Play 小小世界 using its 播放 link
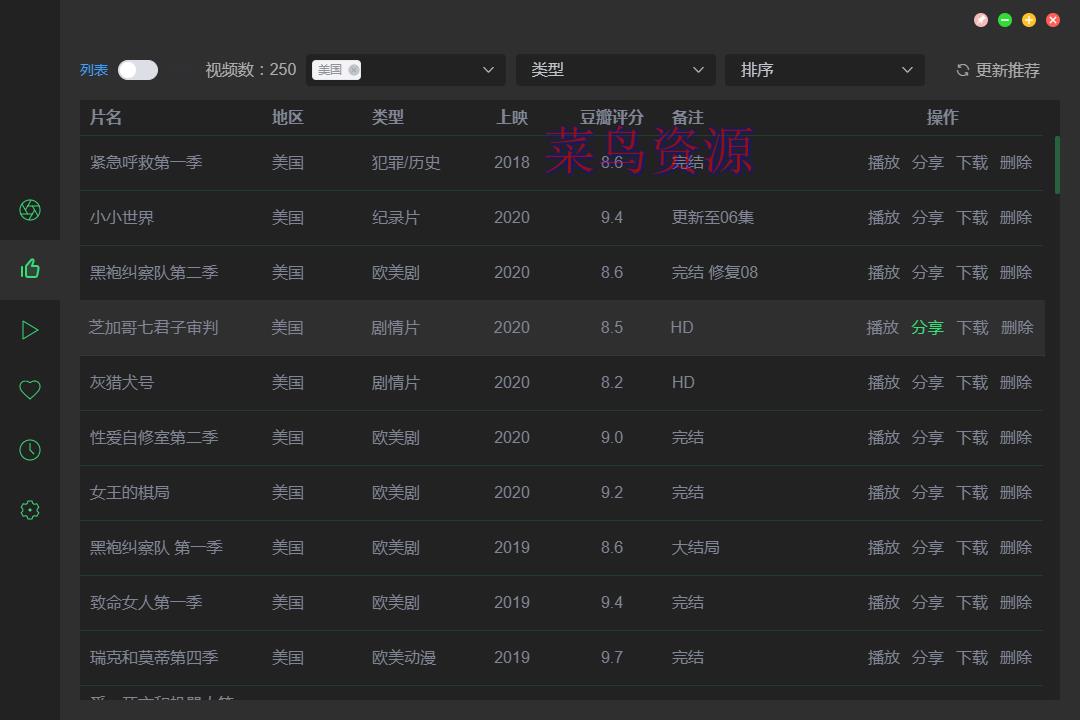 coord(884,217)
